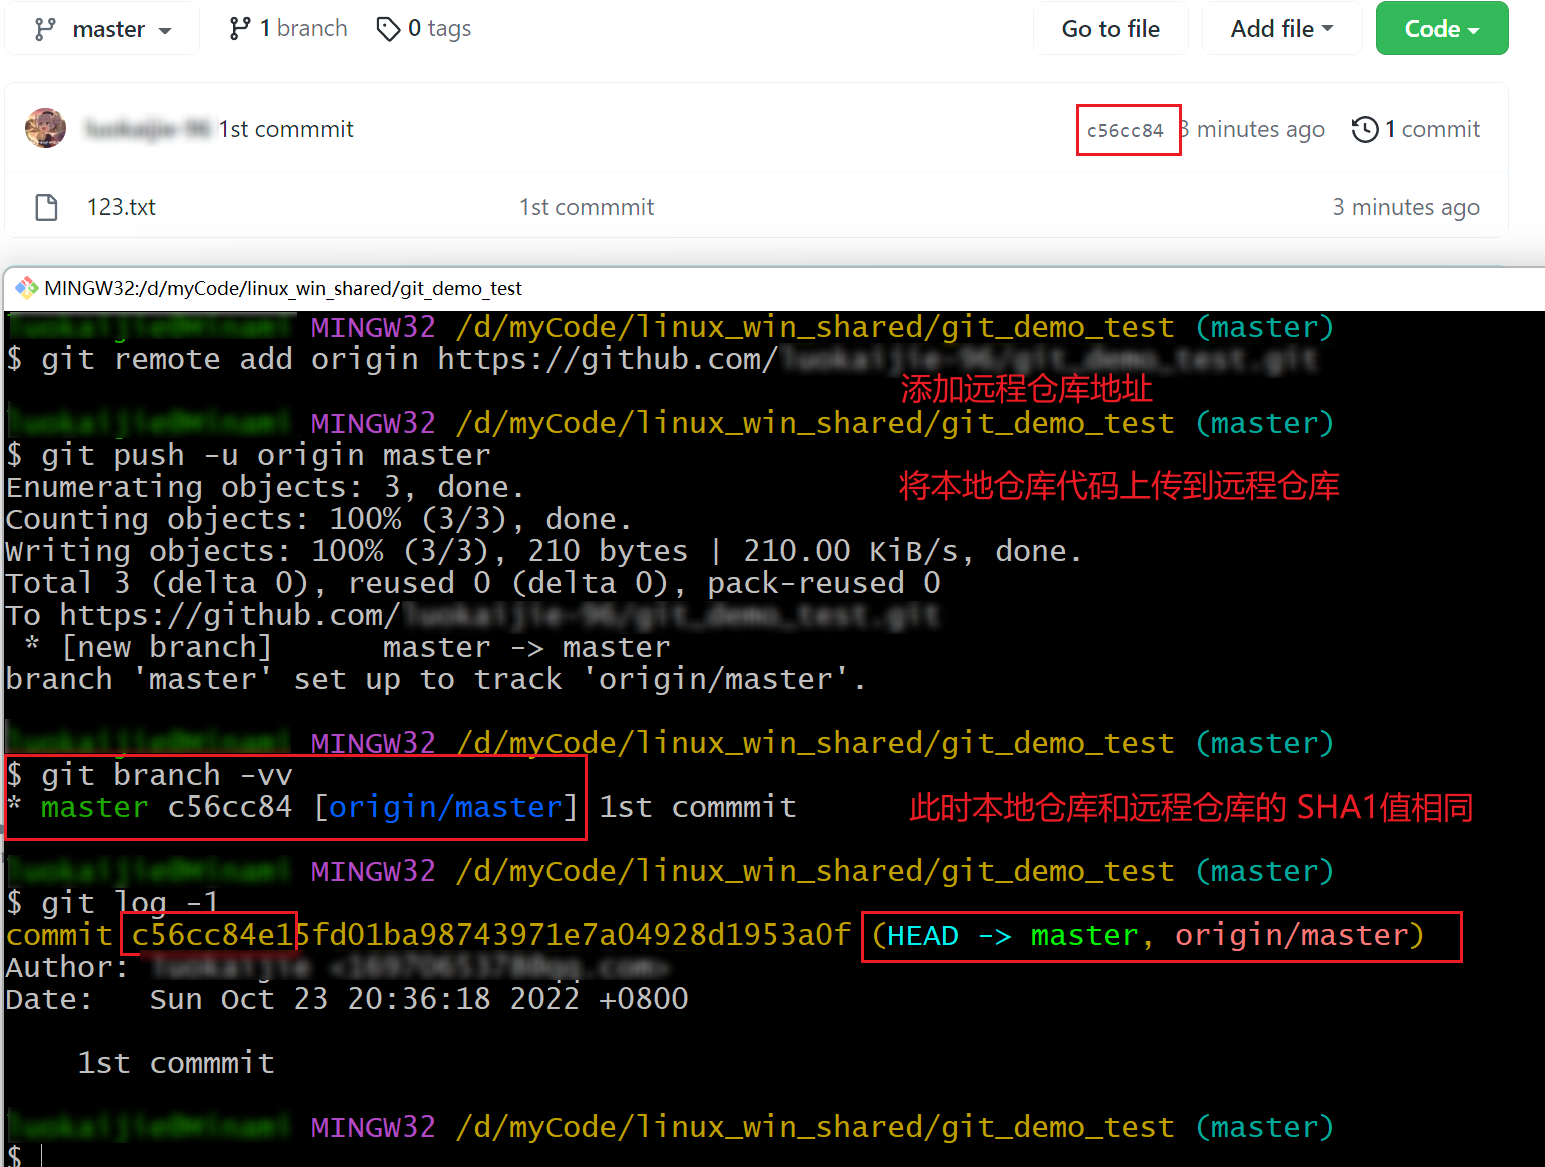Click the file icon beside 123.txt

point(46,207)
